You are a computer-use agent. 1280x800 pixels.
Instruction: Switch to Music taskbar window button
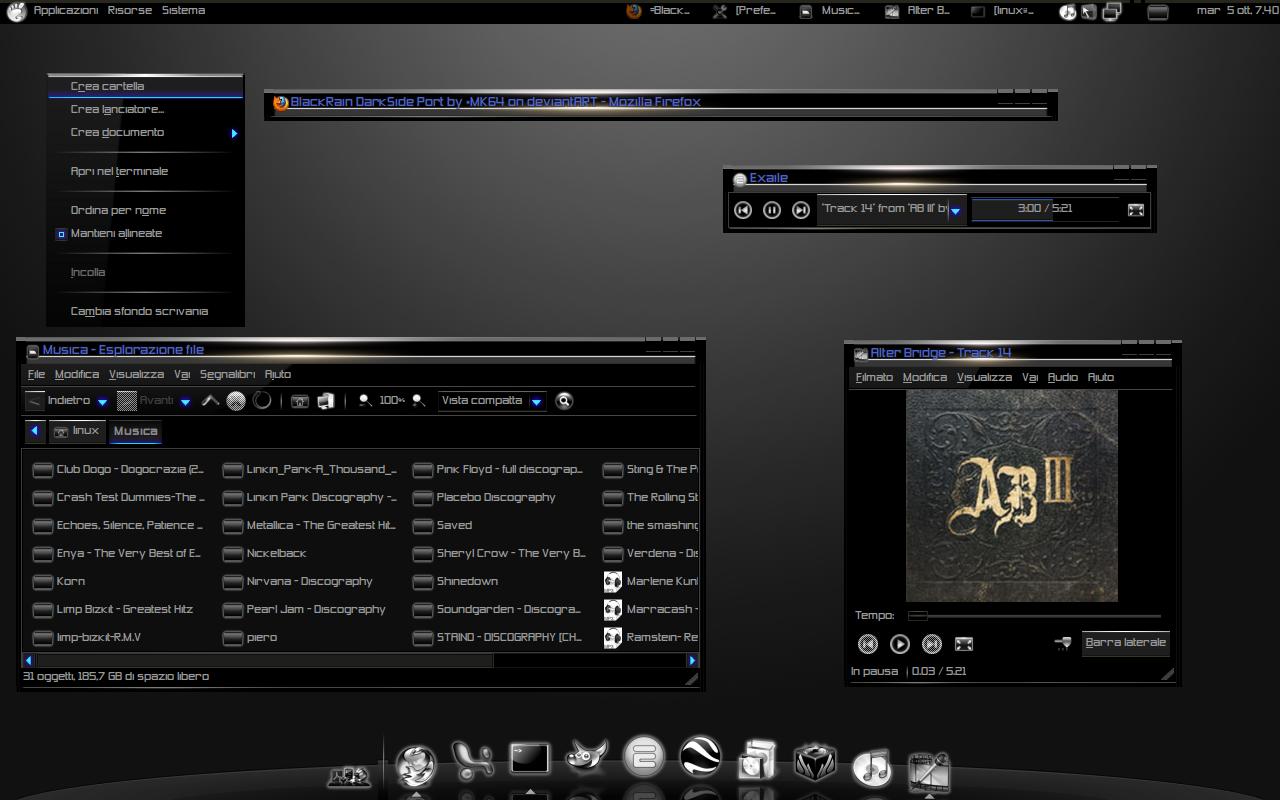(830, 11)
